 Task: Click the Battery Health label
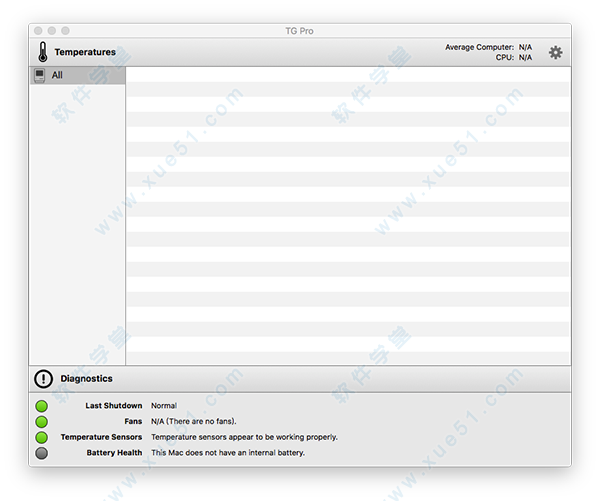point(114,453)
